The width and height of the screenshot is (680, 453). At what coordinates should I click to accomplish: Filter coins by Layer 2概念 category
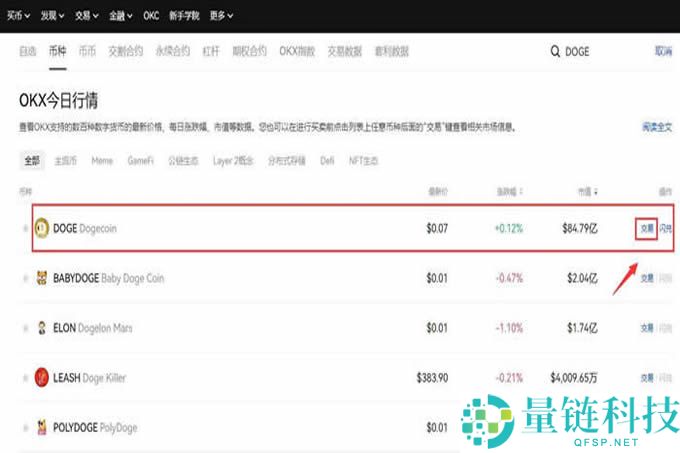233,161
